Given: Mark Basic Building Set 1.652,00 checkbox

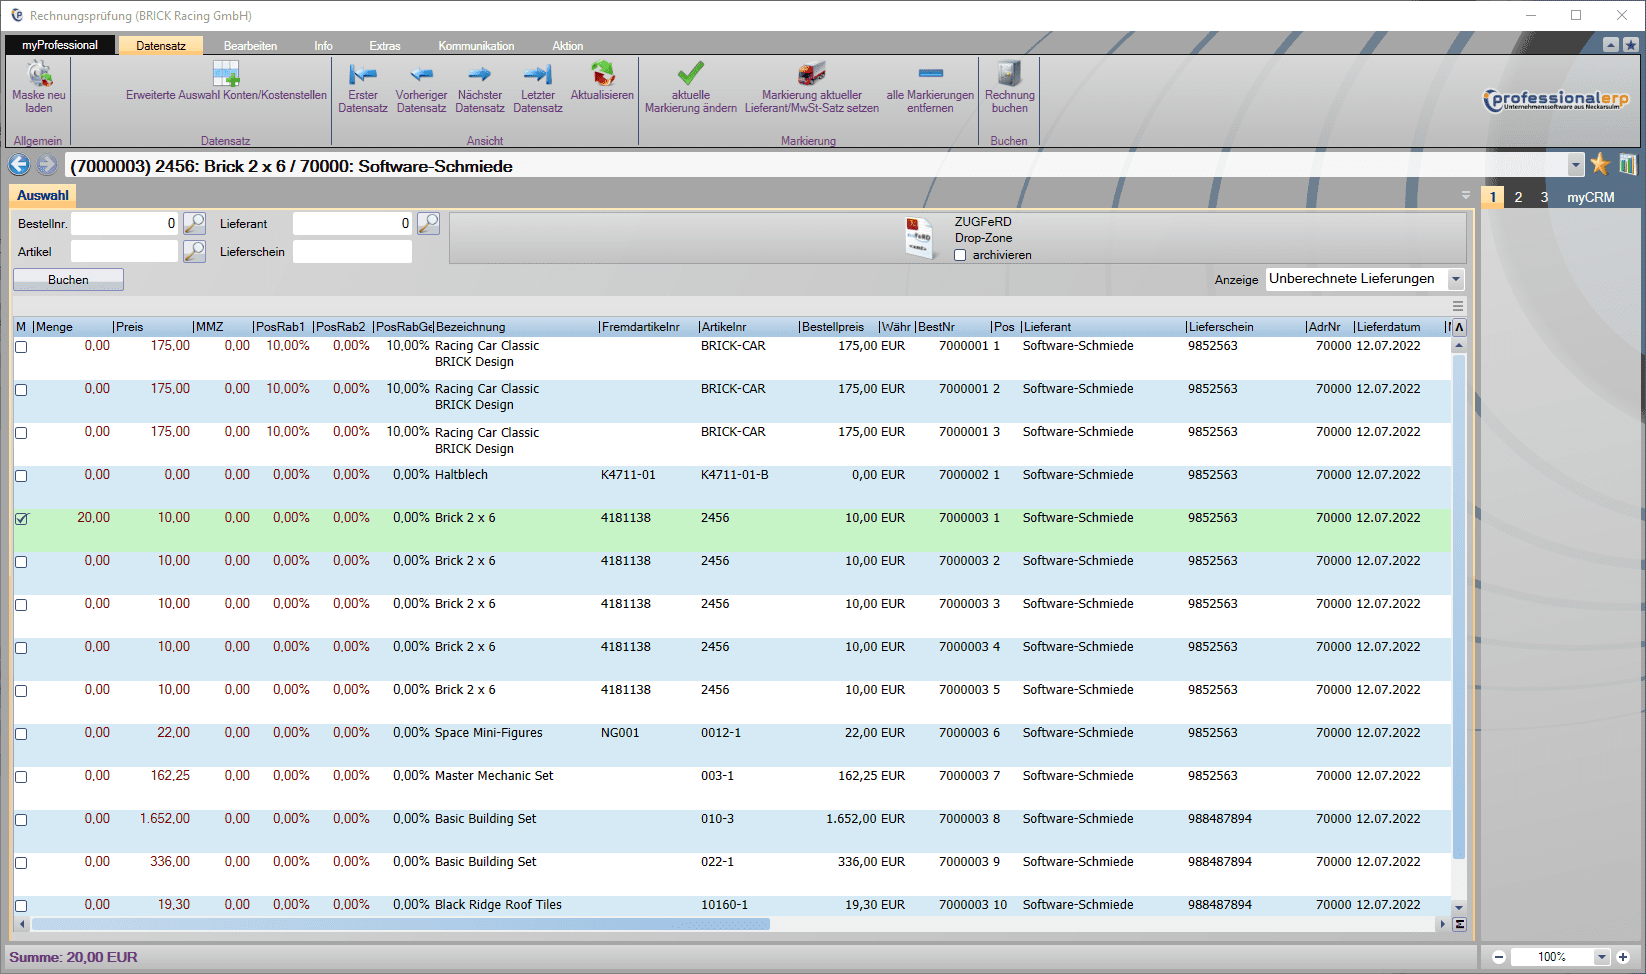Looking at the screenshot, I should tap(21, 820).
